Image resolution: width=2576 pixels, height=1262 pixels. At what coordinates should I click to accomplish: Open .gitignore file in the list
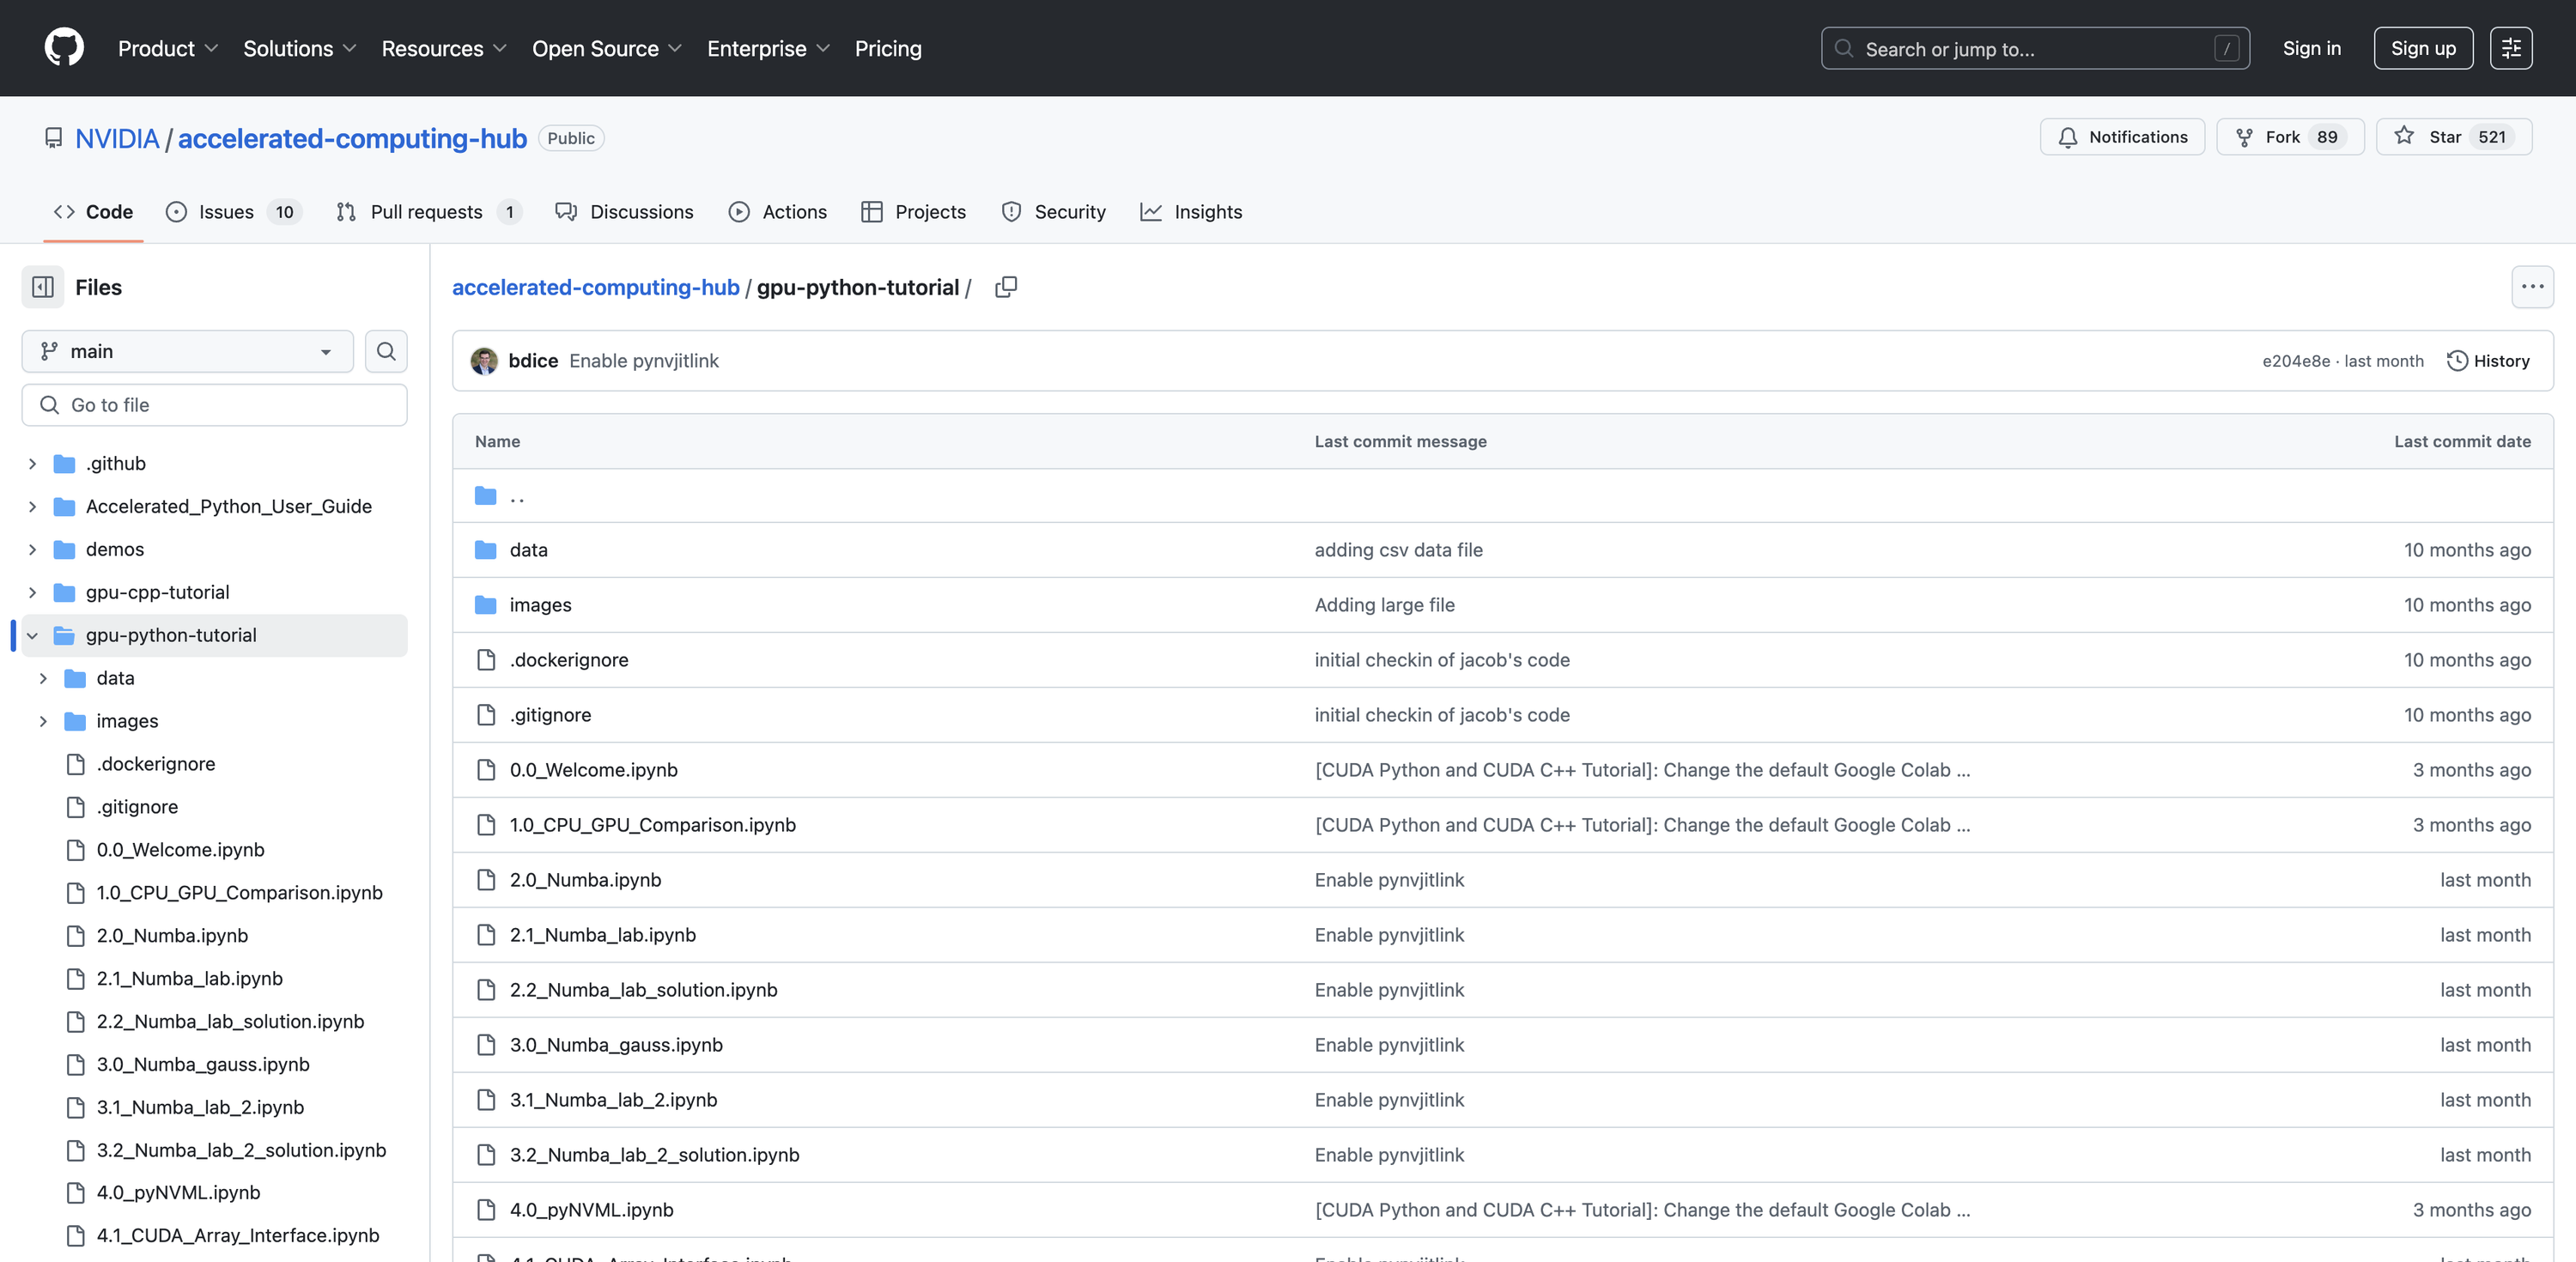click(x=550, y=715)
